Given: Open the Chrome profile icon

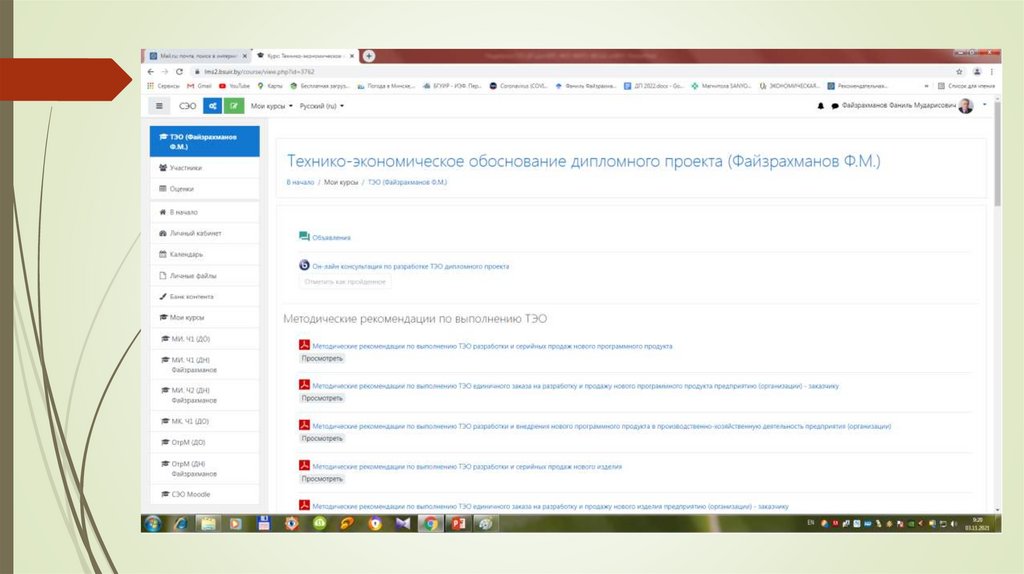Looking at the screenshot, I should pyautogui.click(x=977, y=72).
